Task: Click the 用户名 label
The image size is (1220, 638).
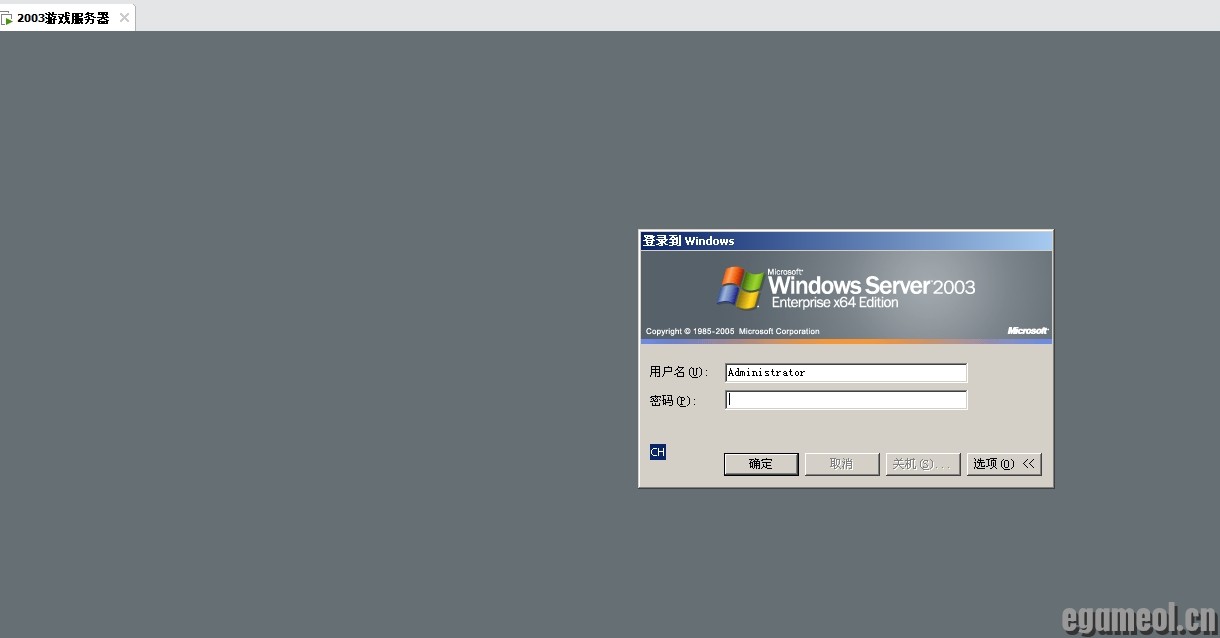Action: pyautogui.click(x=677, y=372)
